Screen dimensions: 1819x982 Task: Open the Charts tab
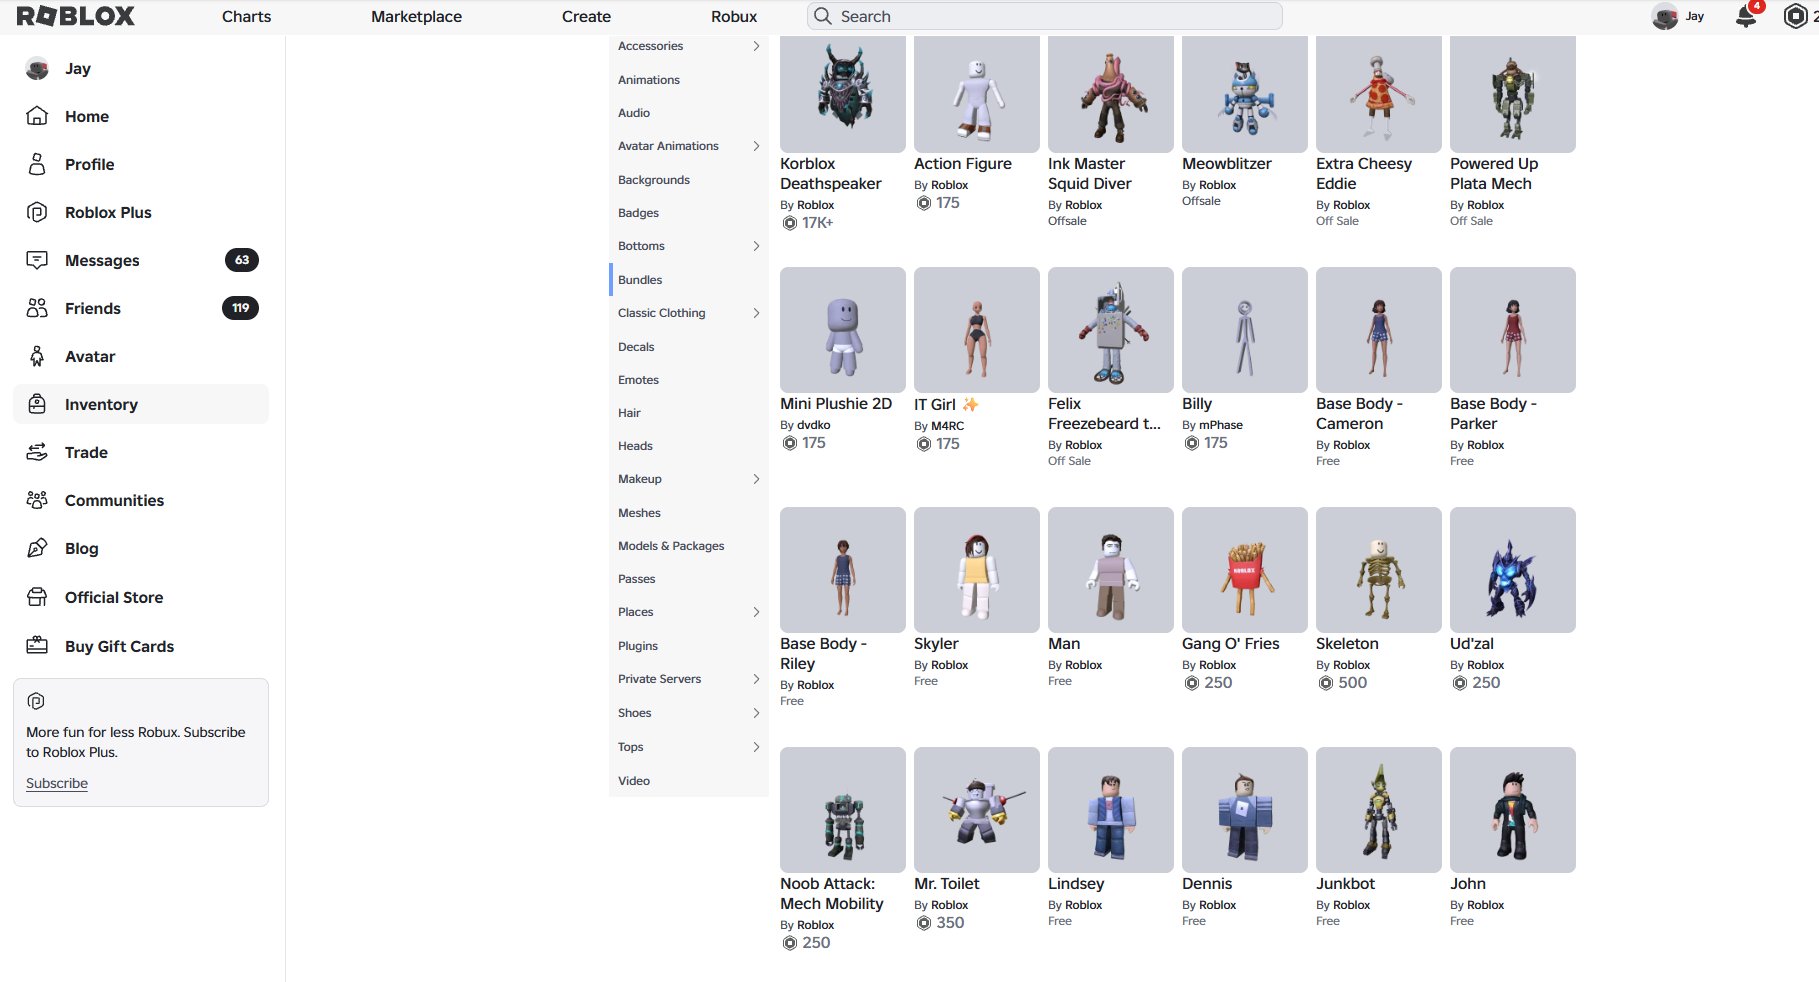coord(246,16)
